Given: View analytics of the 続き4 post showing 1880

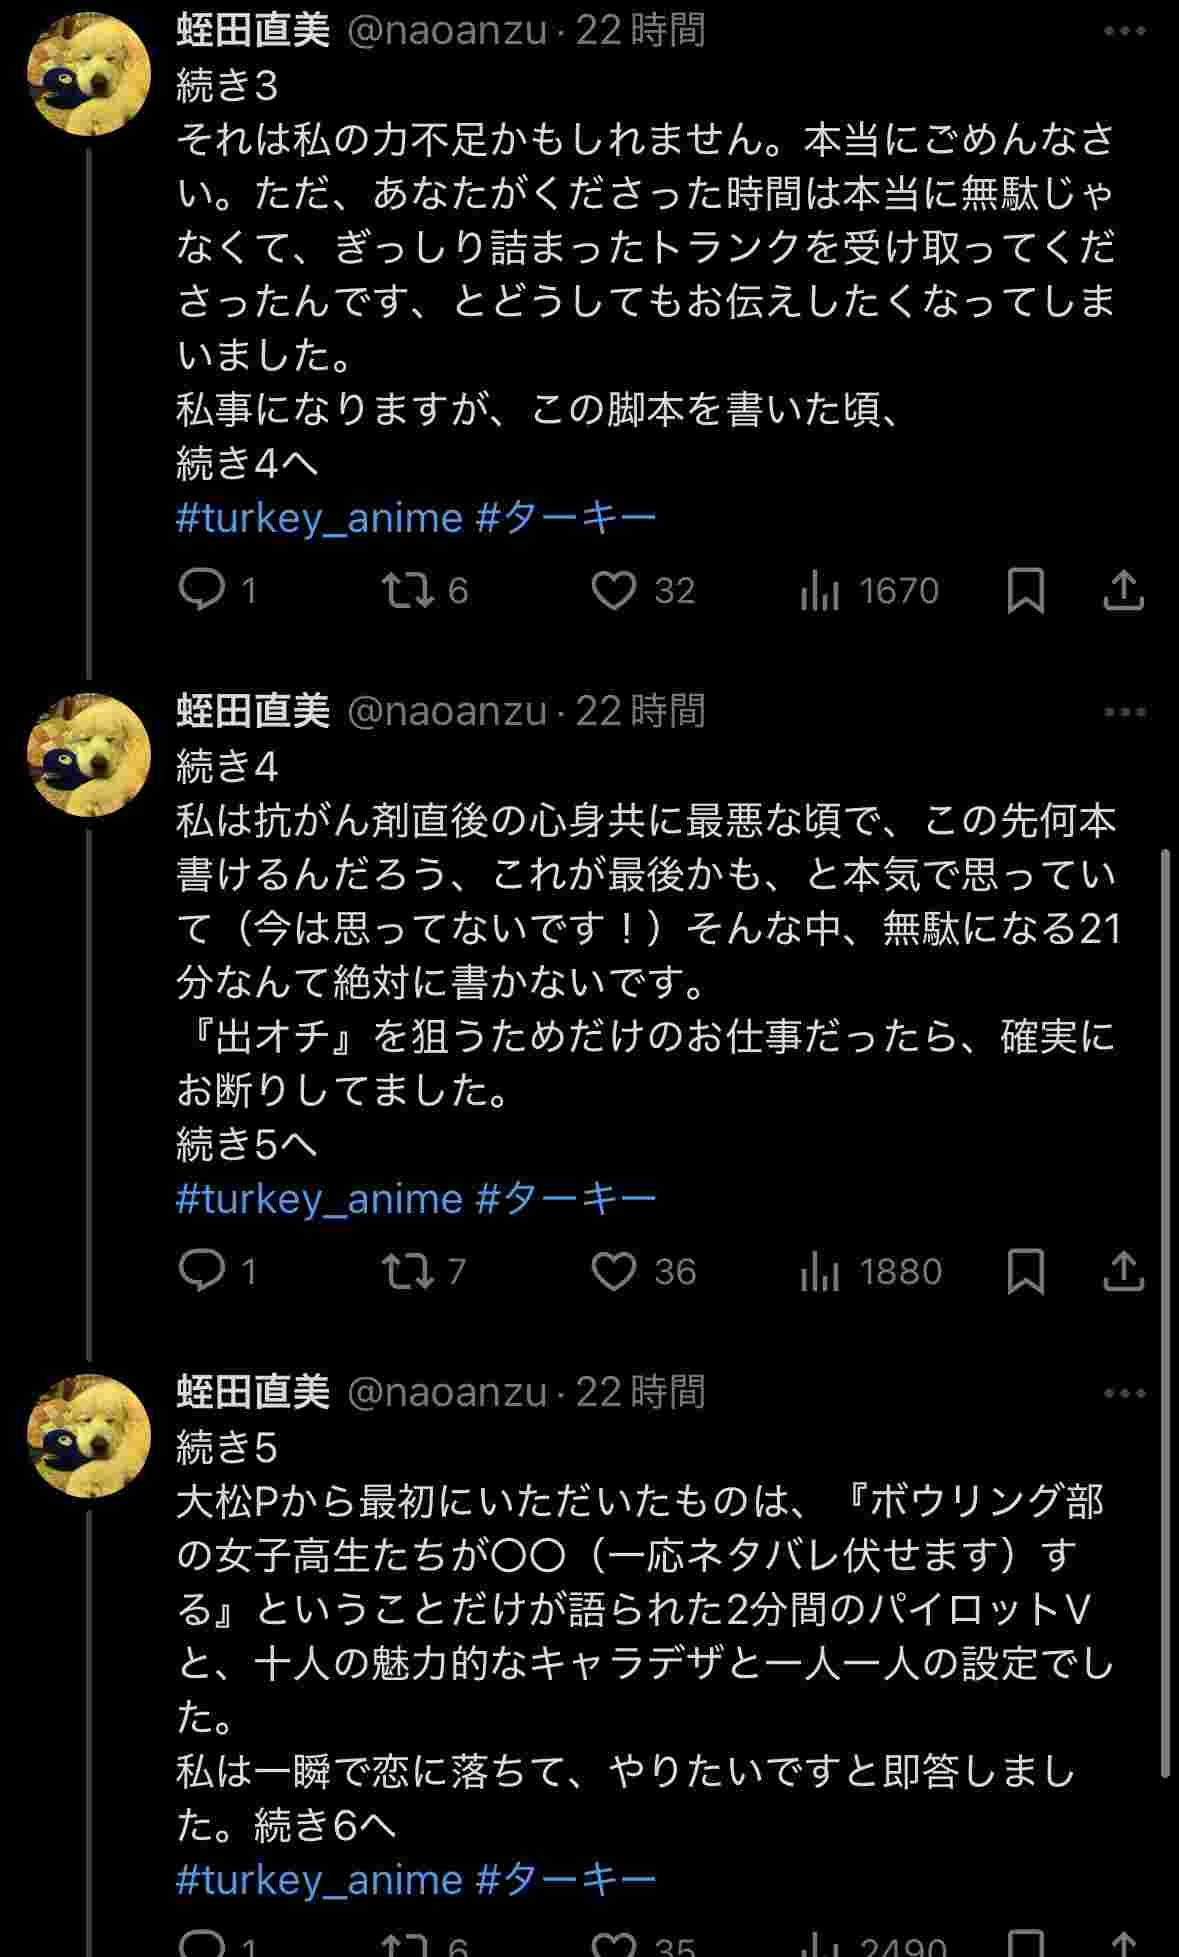Looking at the screenshot, I should tap(820, 1271).
